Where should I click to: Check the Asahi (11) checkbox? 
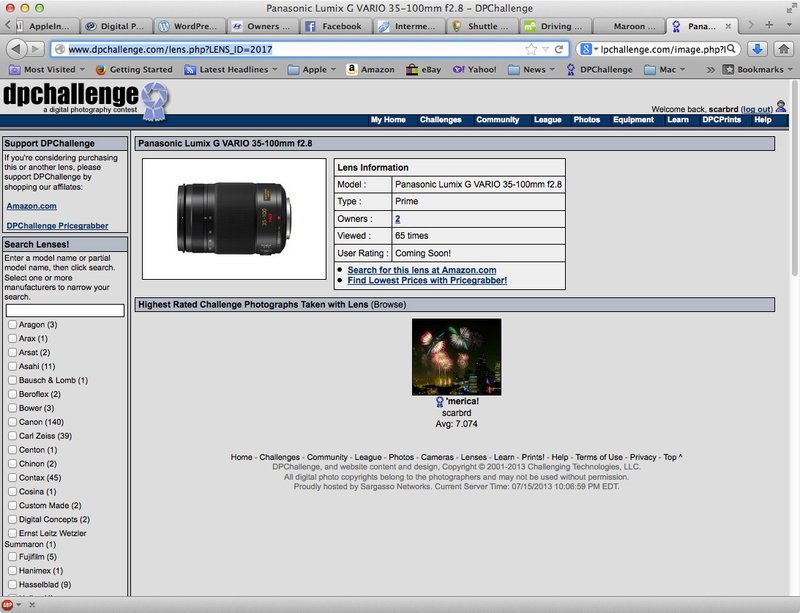coord(12,366)
